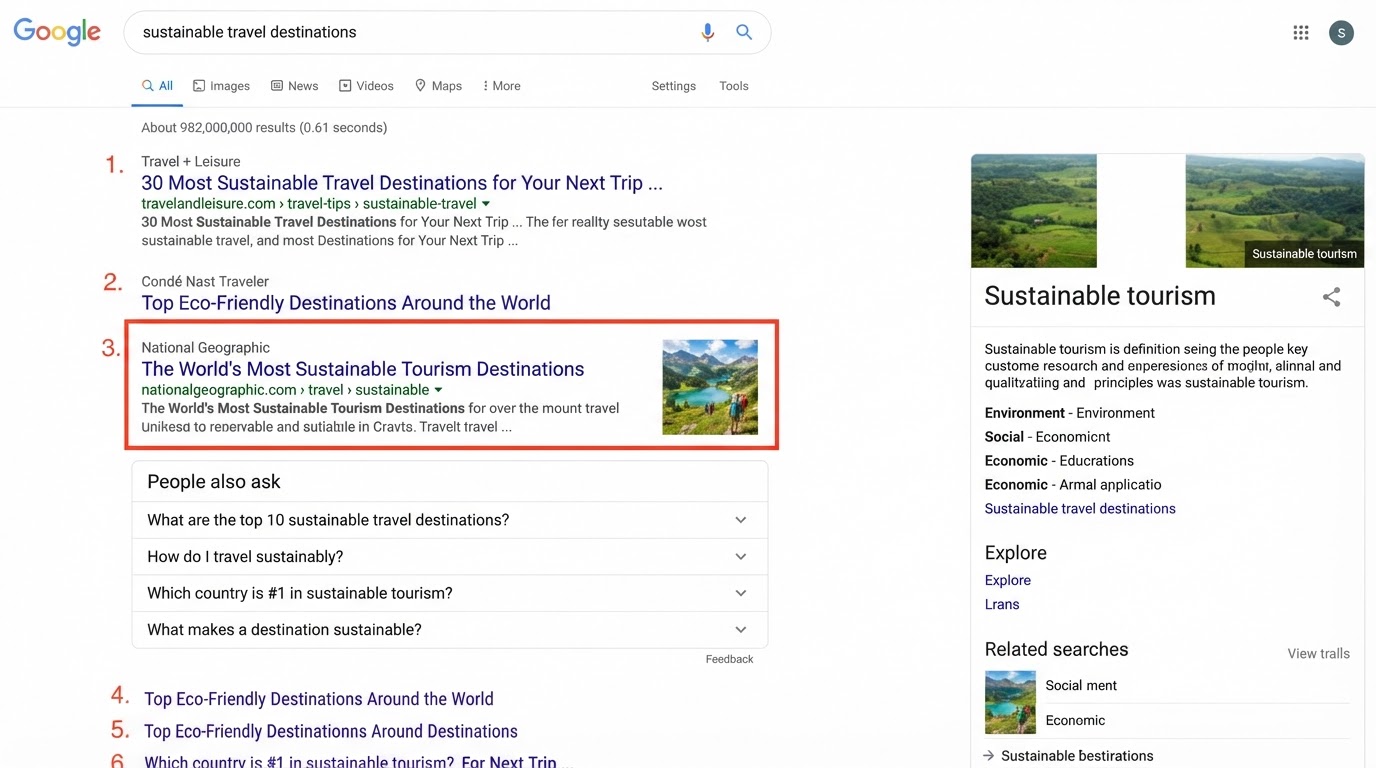This screenshot has height=768, width=1376.
Task: Expand Which country is #1 question
Action: pyautogui.click(x=450, y=593)
